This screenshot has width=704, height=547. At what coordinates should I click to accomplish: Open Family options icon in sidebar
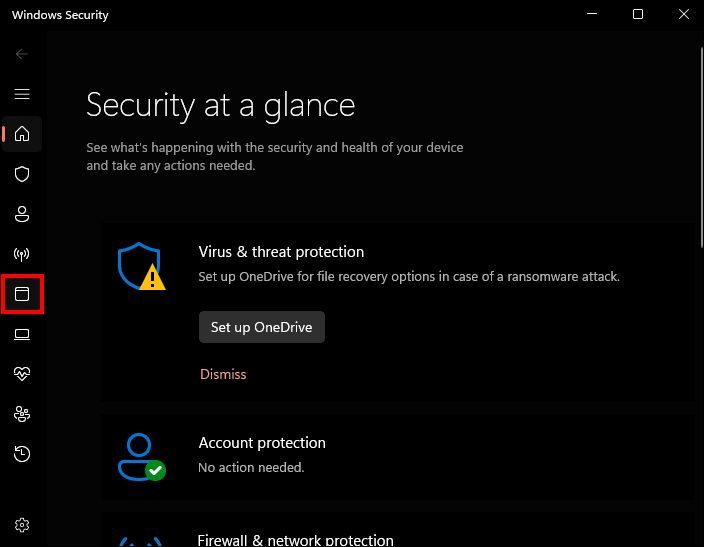(22, 414)
